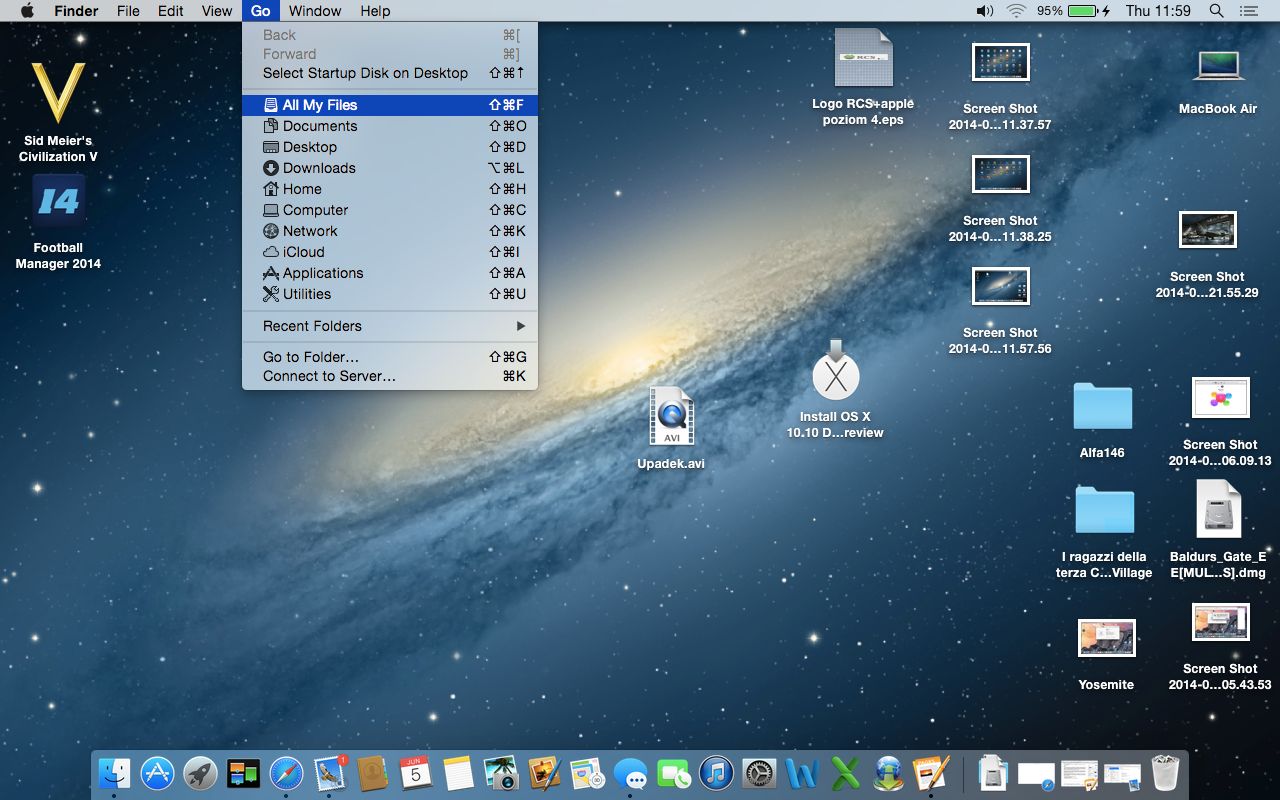Expand the Recent Folders submenu
This screenshot has width=1280, height=800.
tap(390, 326)
